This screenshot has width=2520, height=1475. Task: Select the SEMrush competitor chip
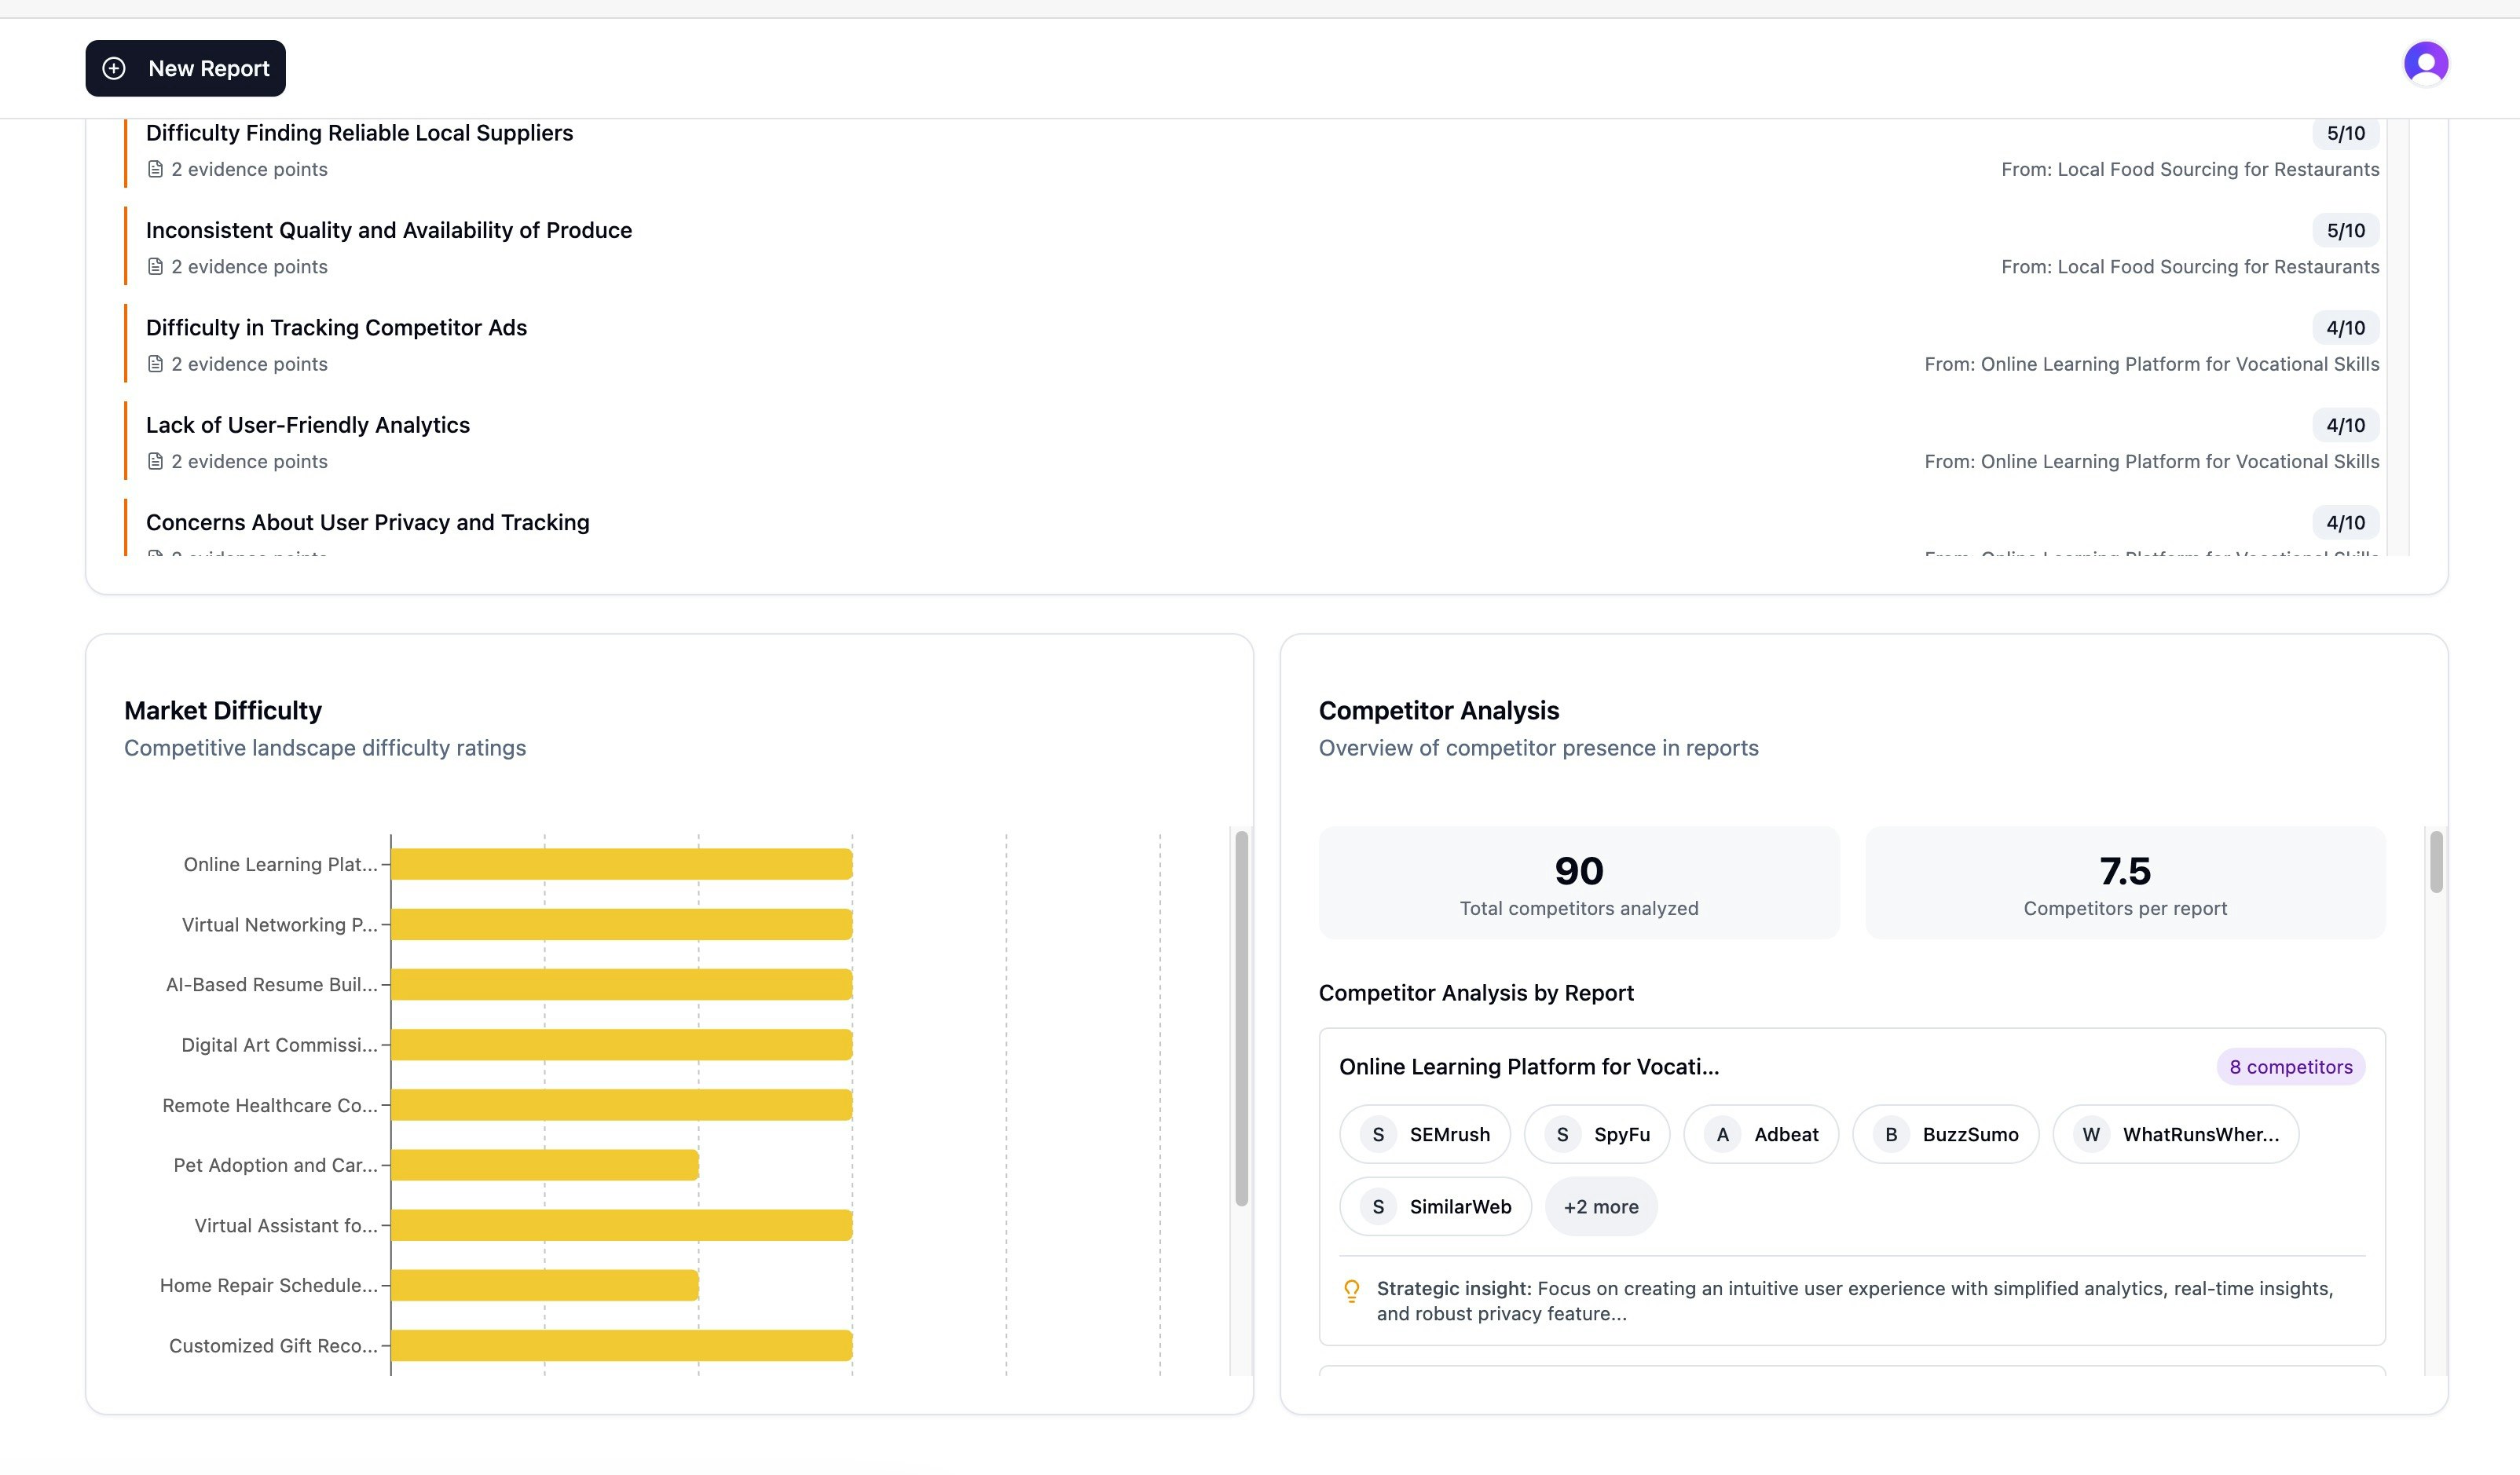1424,1134
